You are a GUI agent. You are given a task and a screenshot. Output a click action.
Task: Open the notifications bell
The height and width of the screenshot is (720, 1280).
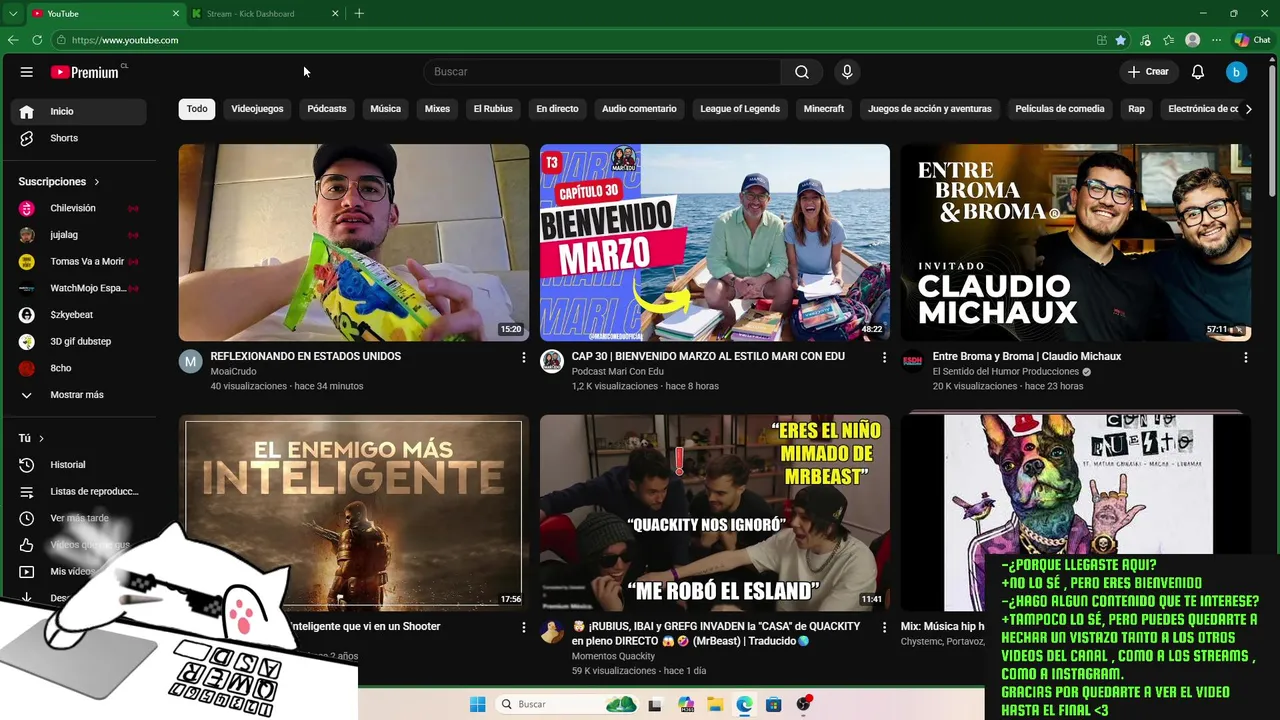[1198, 72]
